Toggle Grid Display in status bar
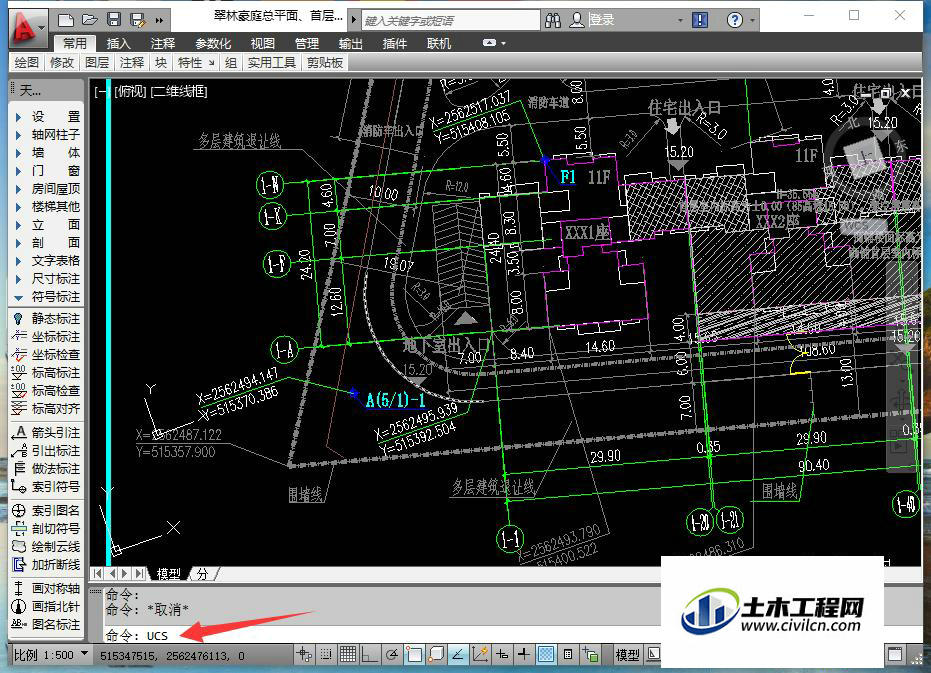 click(348, 655)
